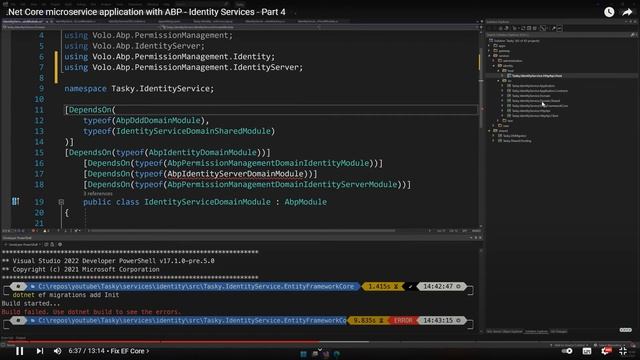Switch to the Git Changes bottom tab
Image resolution: width=640 pixels, height=360 pixels.
558,331
